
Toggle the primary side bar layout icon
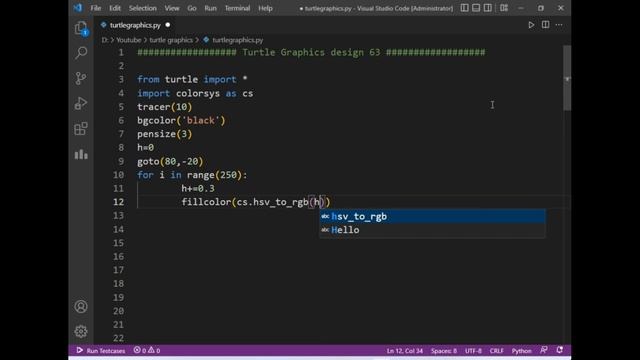(x=464, y=8)
